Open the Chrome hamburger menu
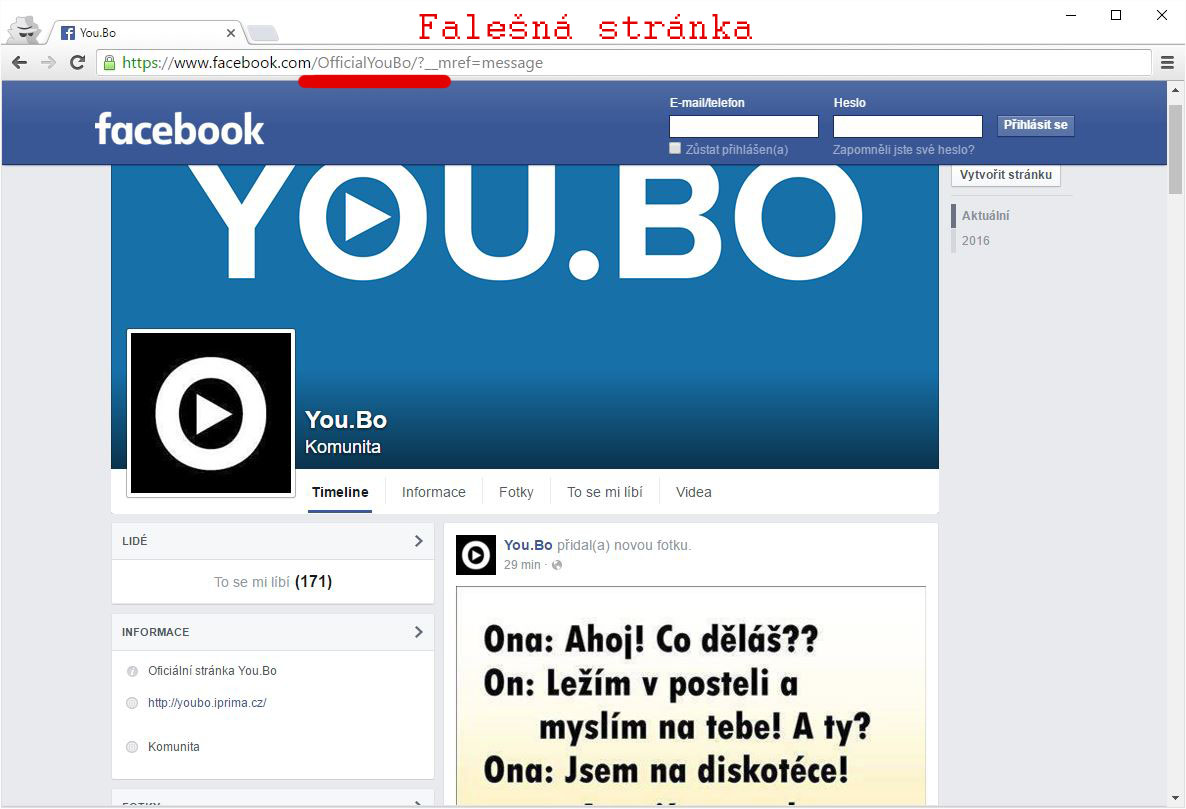The height and width of the screenshot is (809, 1186). pyautogui.click(x=1168, y=63)
